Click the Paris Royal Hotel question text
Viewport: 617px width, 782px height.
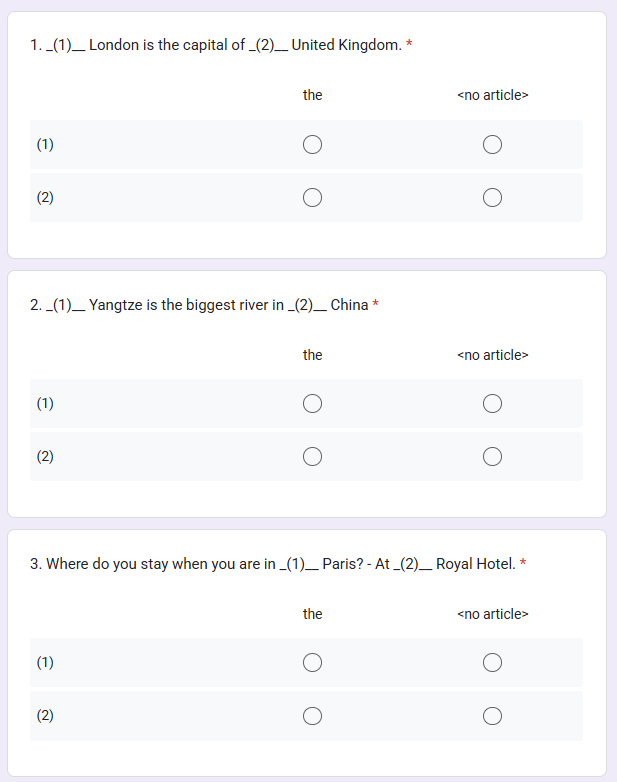pyautogui.click(x=272, y=564)
